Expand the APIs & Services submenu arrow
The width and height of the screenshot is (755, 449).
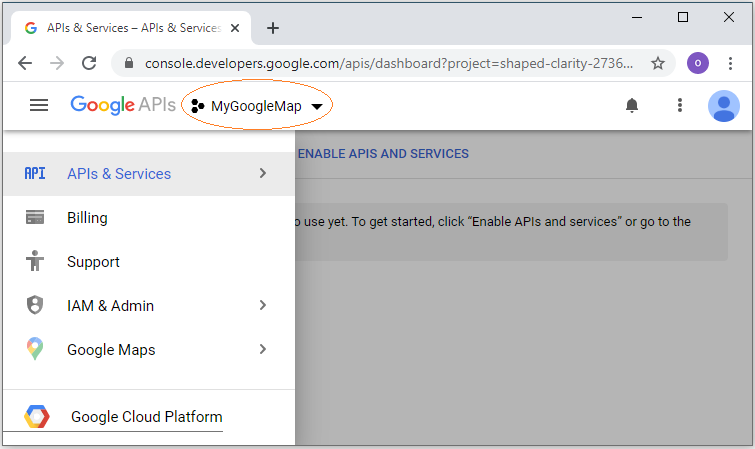pyautogui.click(x=263, y=173)
